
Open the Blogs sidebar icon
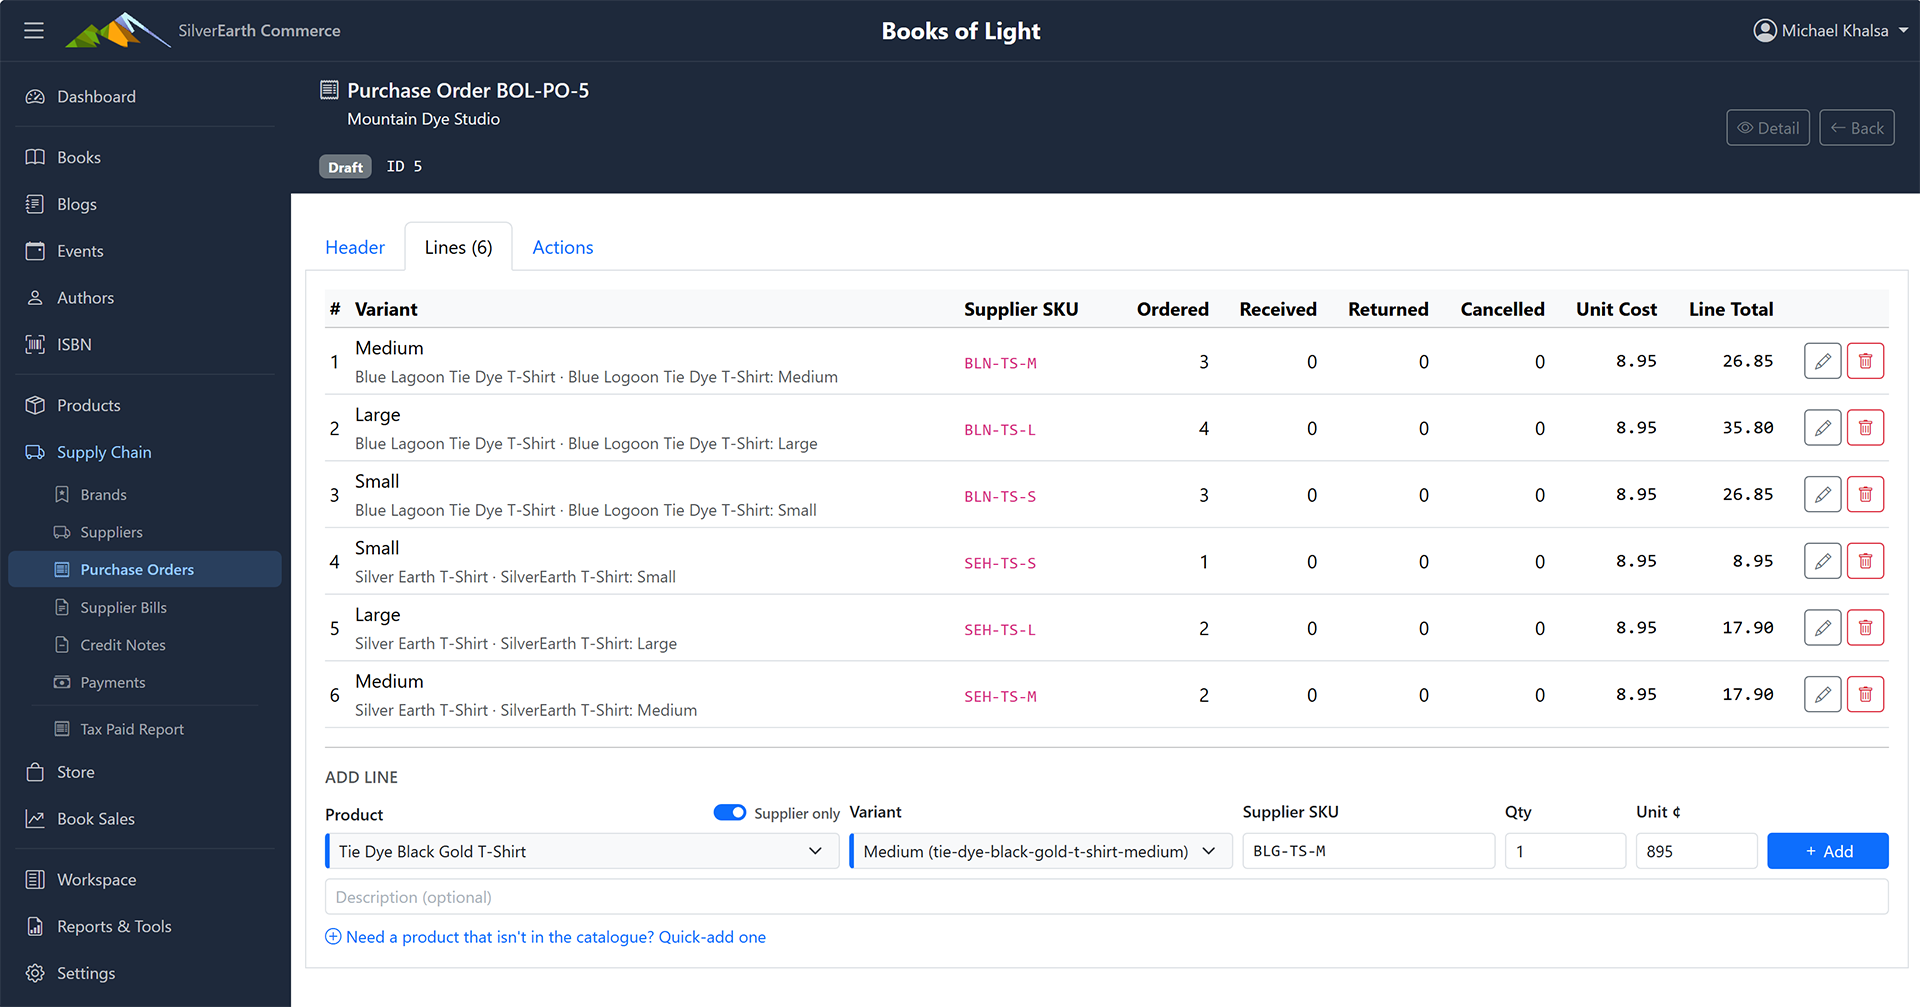point(35,204)
